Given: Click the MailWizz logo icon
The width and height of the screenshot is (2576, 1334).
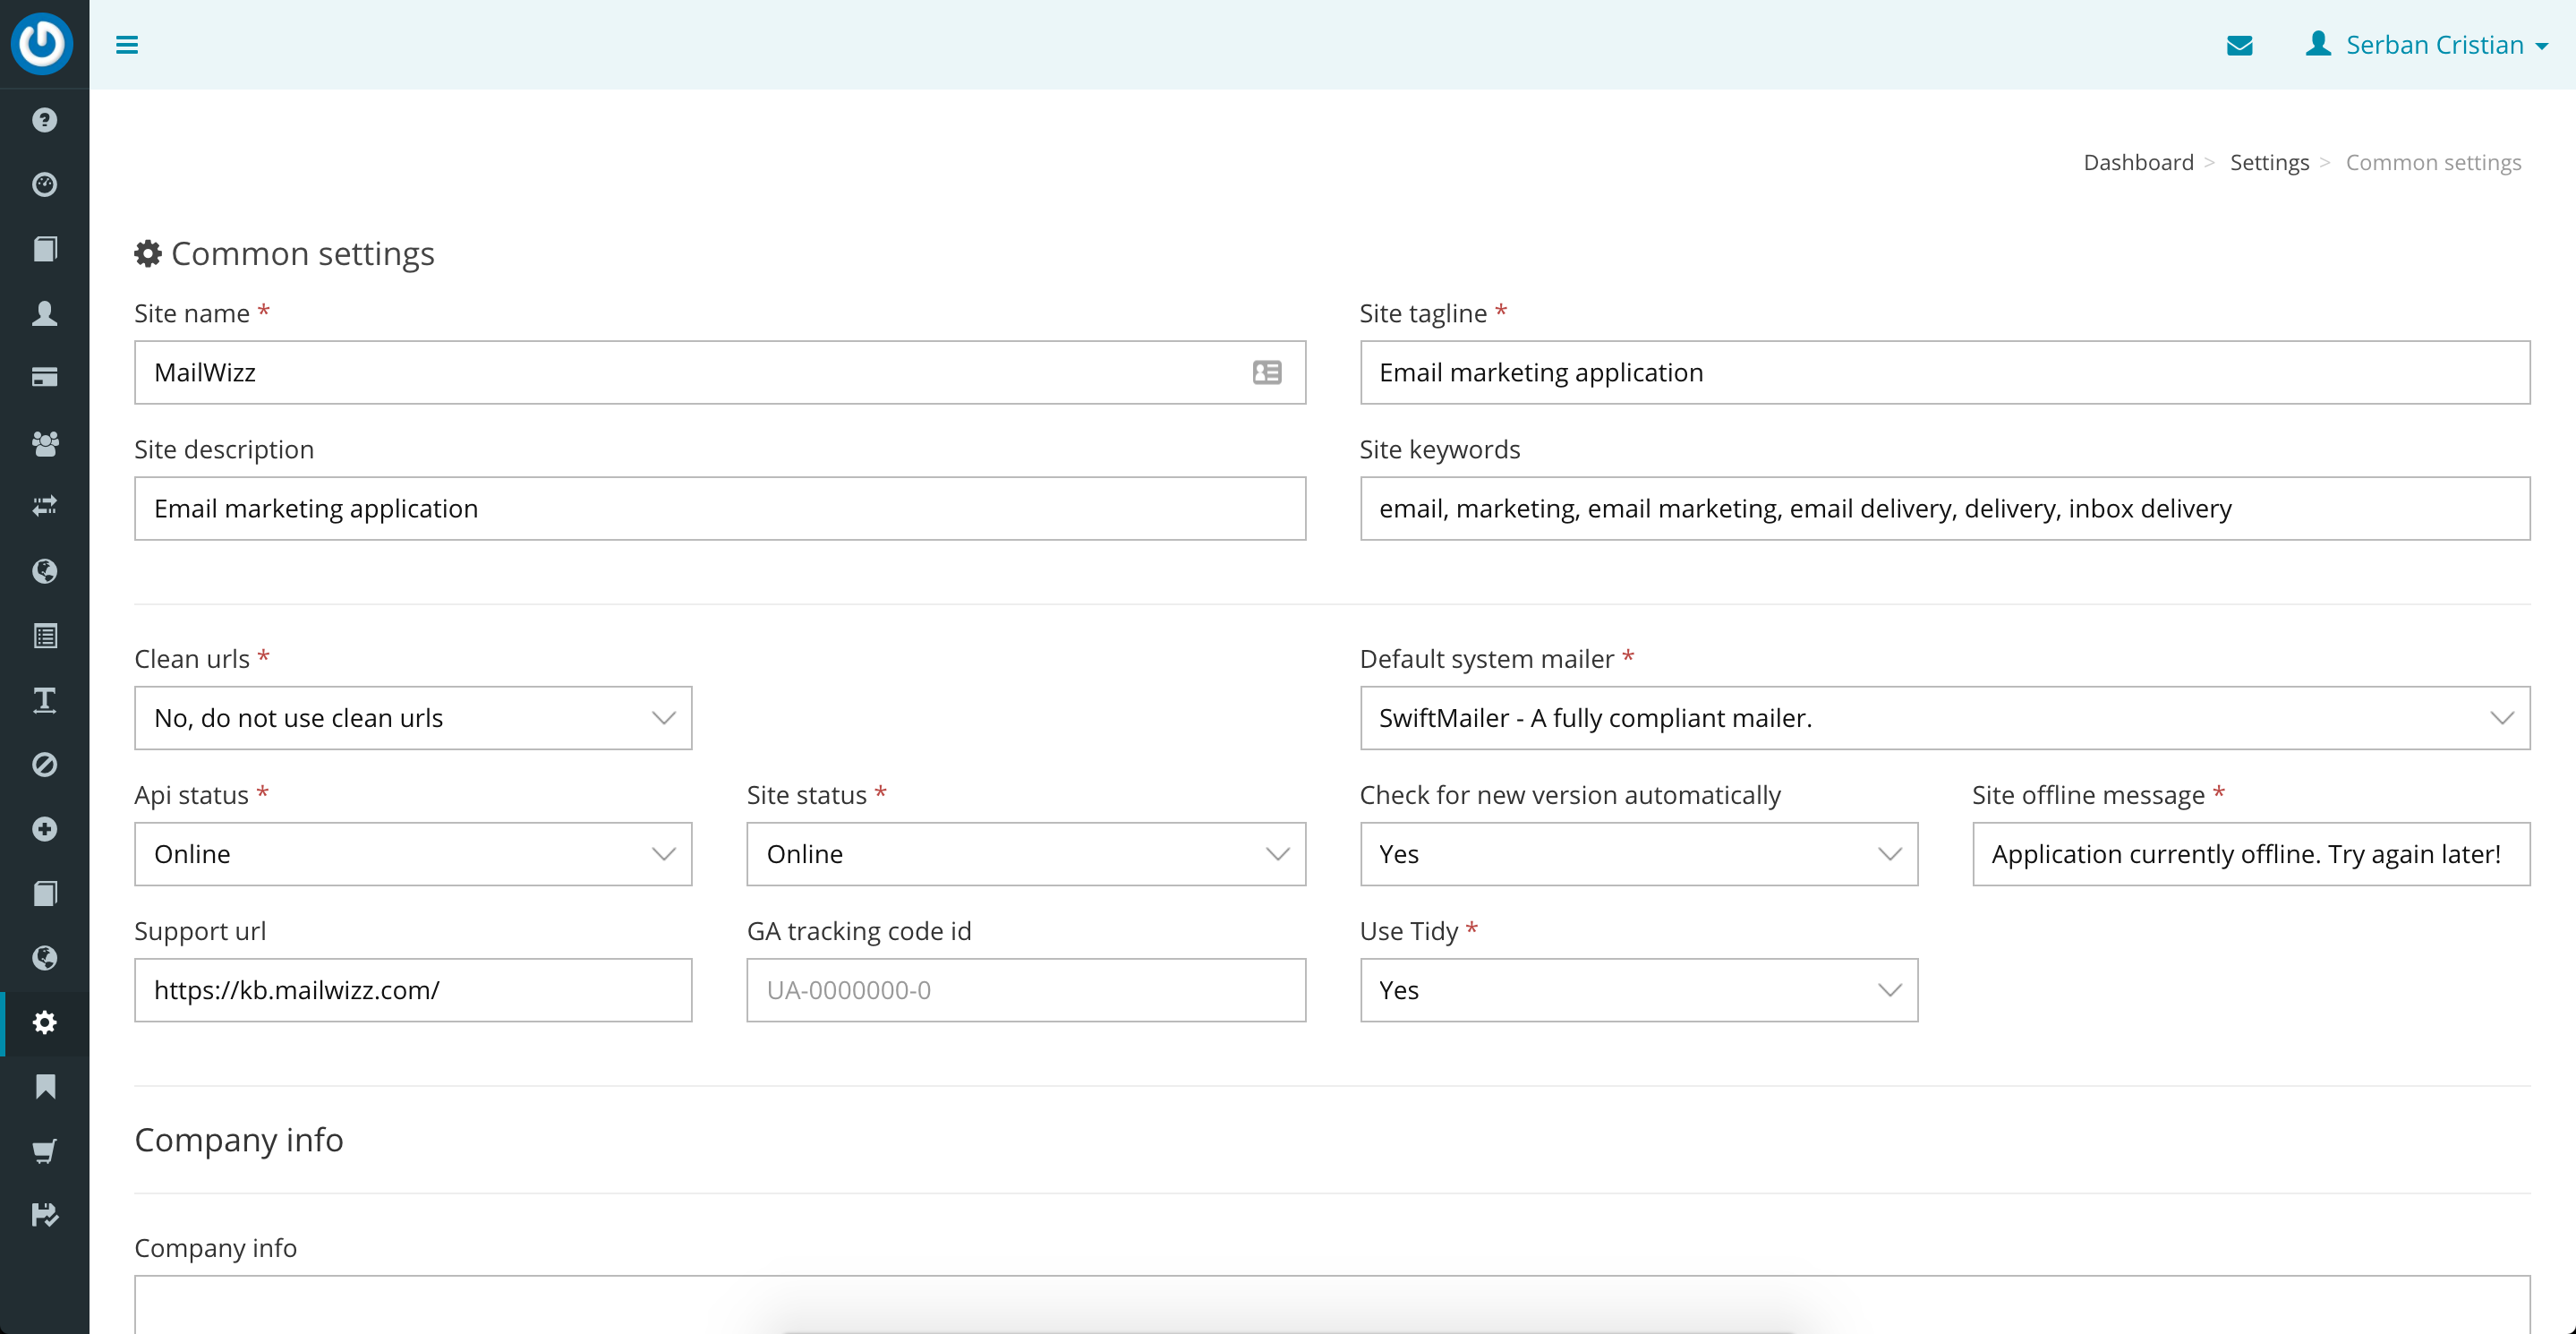Looking at the screenshot, I should tap(42, 44).
